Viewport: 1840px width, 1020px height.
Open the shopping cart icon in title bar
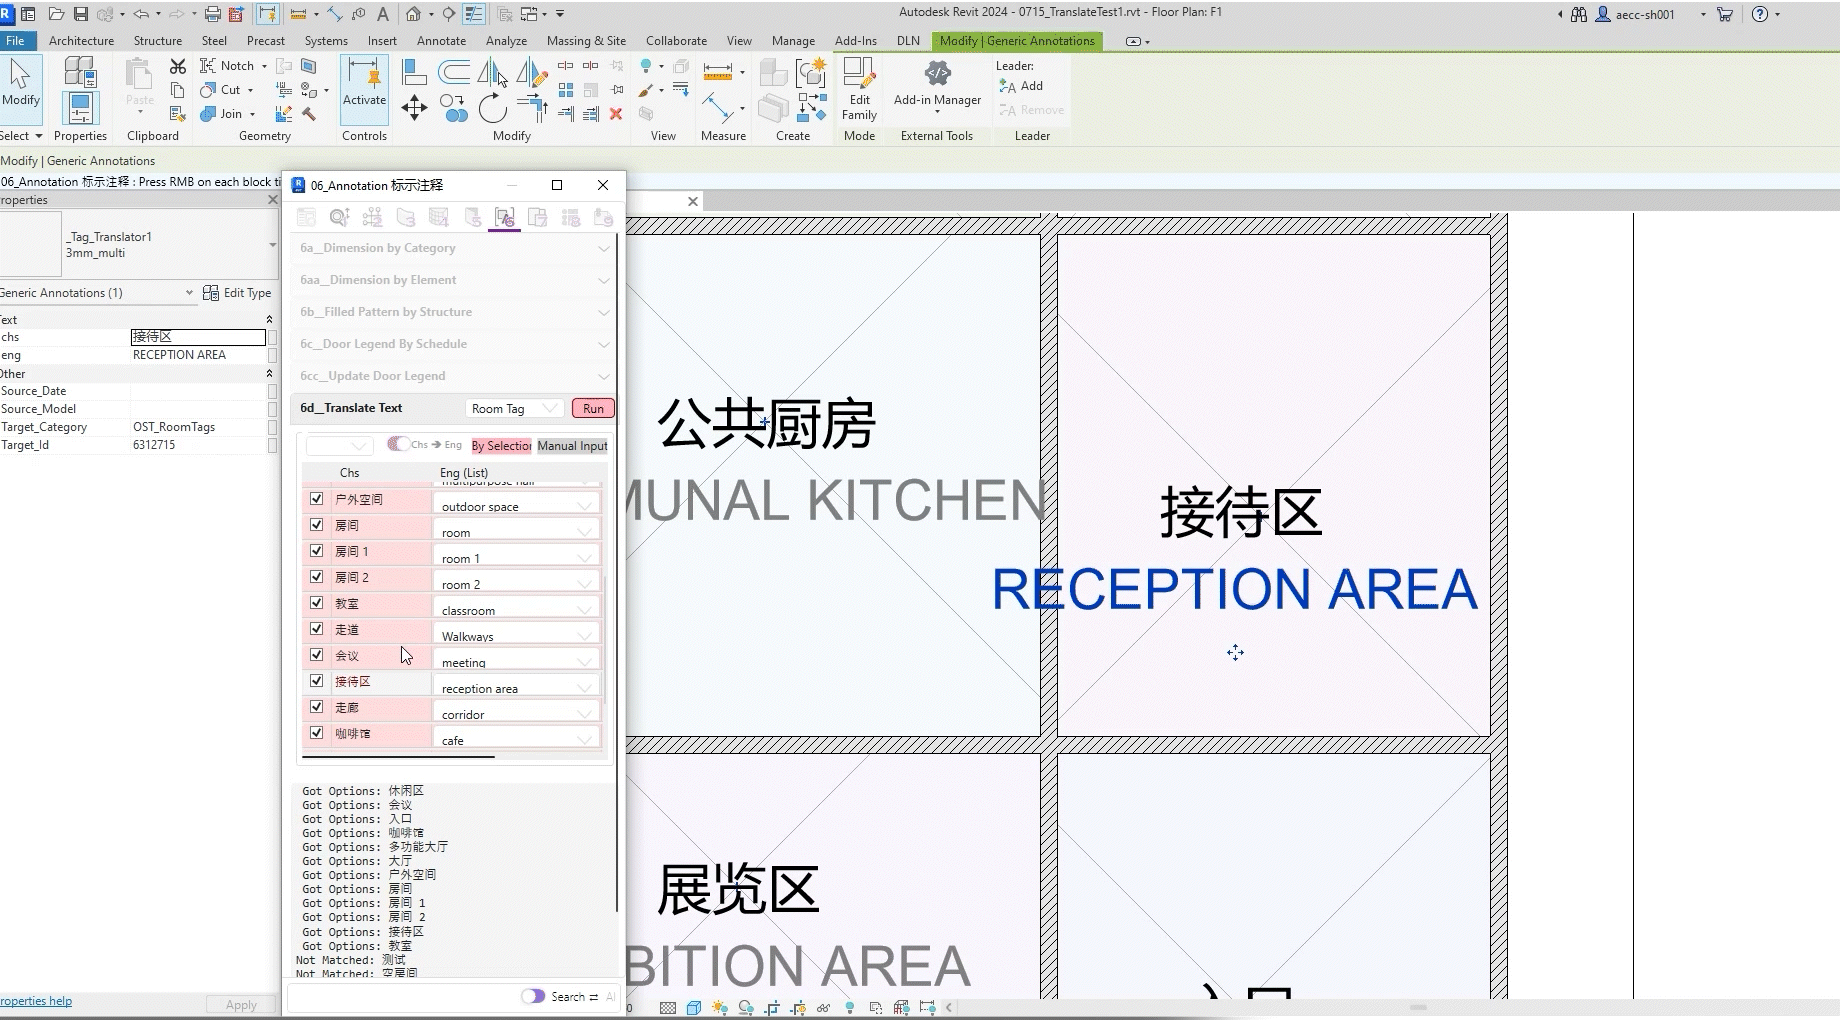(x=1724, y=14)
